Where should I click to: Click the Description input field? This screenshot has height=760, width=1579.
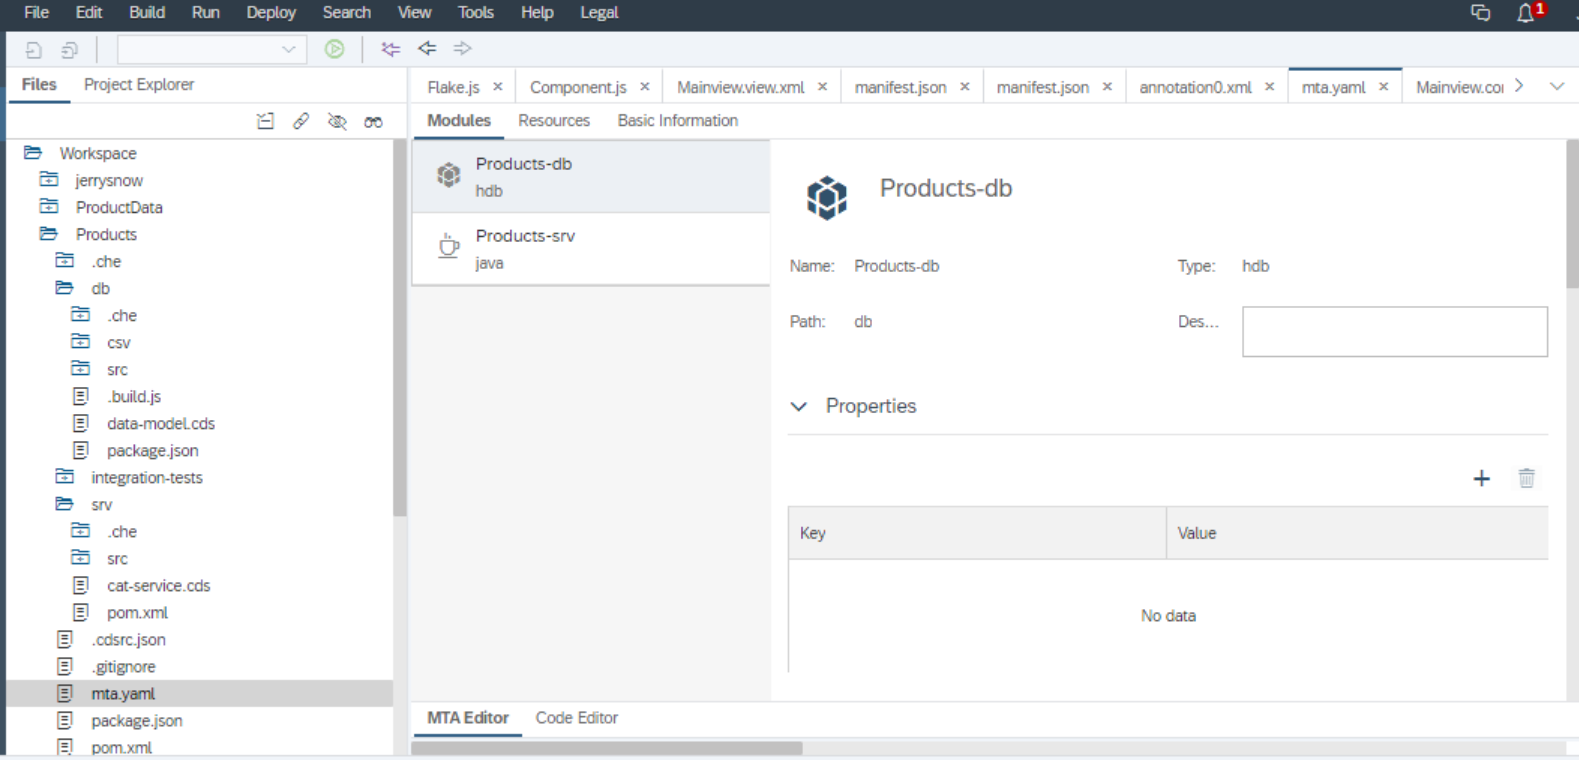1394,332
